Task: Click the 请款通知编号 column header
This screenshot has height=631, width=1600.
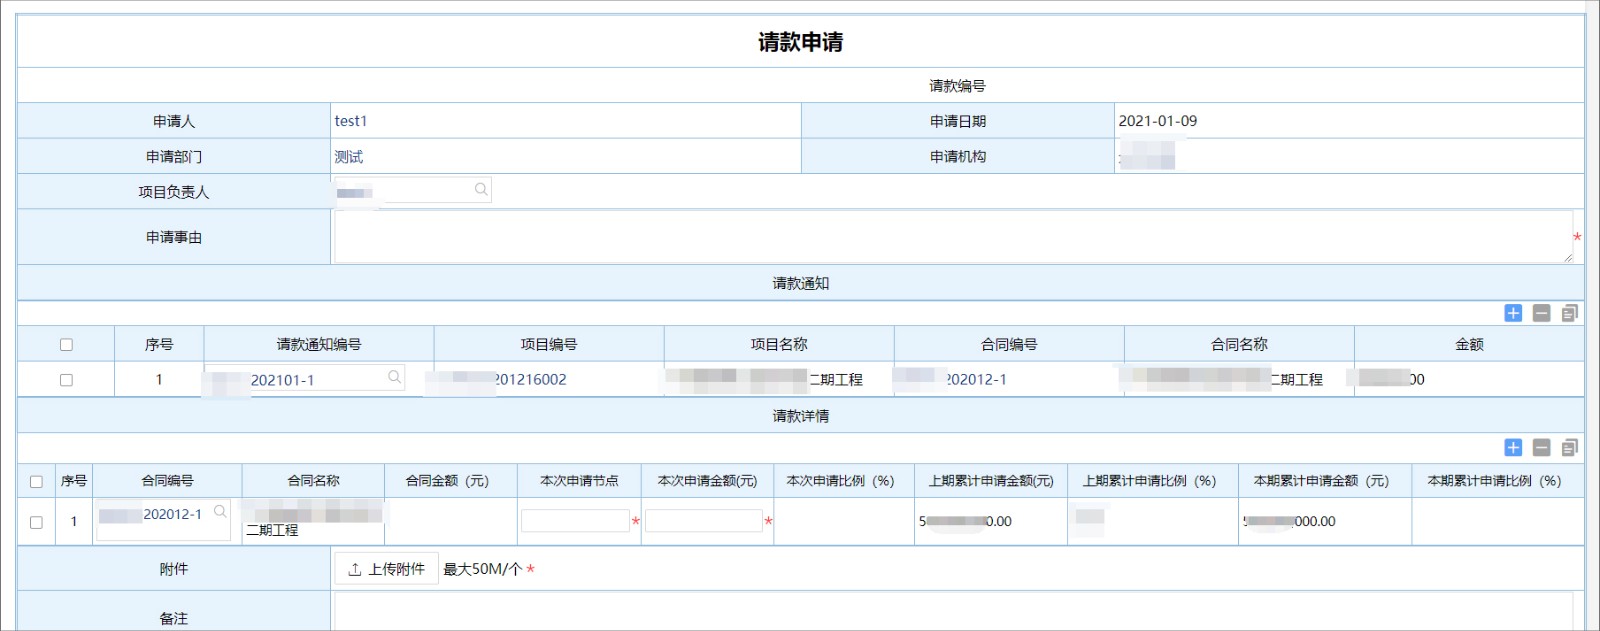Action: tap(319, 344)
